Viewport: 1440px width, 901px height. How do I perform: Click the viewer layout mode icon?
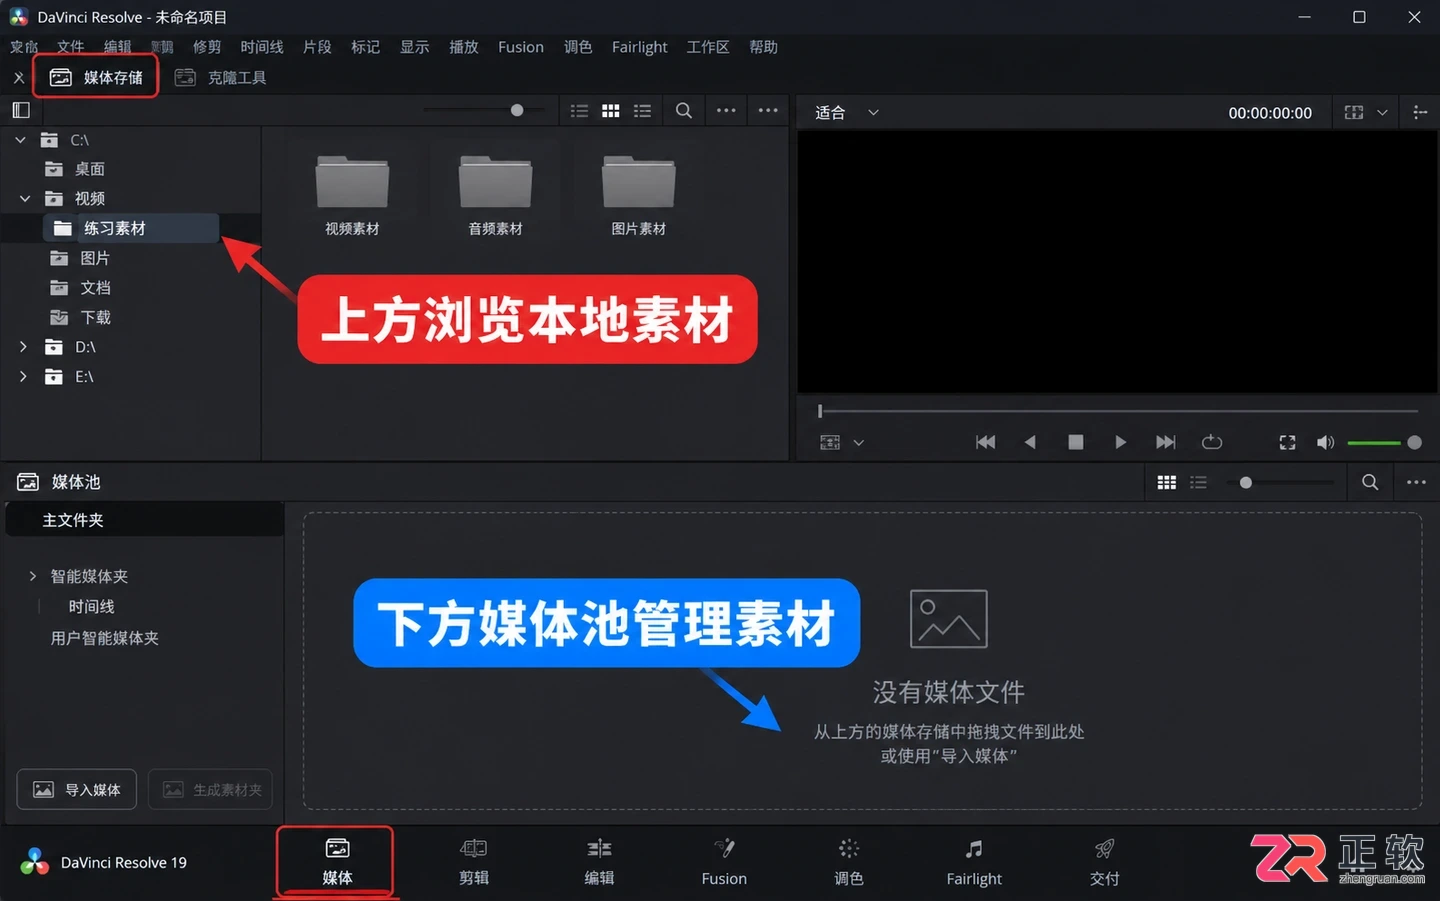[1354, 112]
